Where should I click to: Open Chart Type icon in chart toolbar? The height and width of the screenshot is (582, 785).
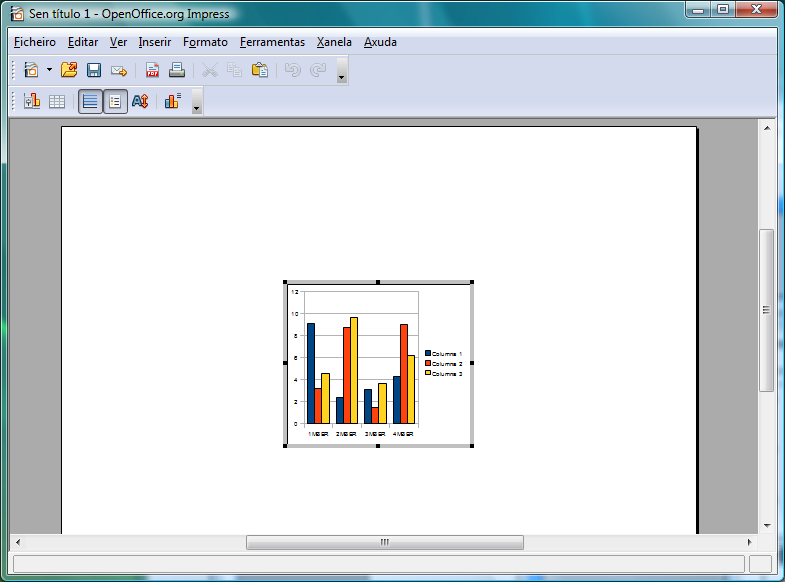click(32, 101)
